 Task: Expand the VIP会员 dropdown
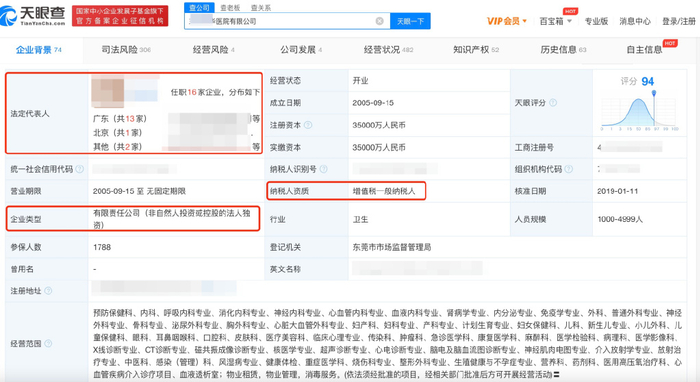(507, 21)
